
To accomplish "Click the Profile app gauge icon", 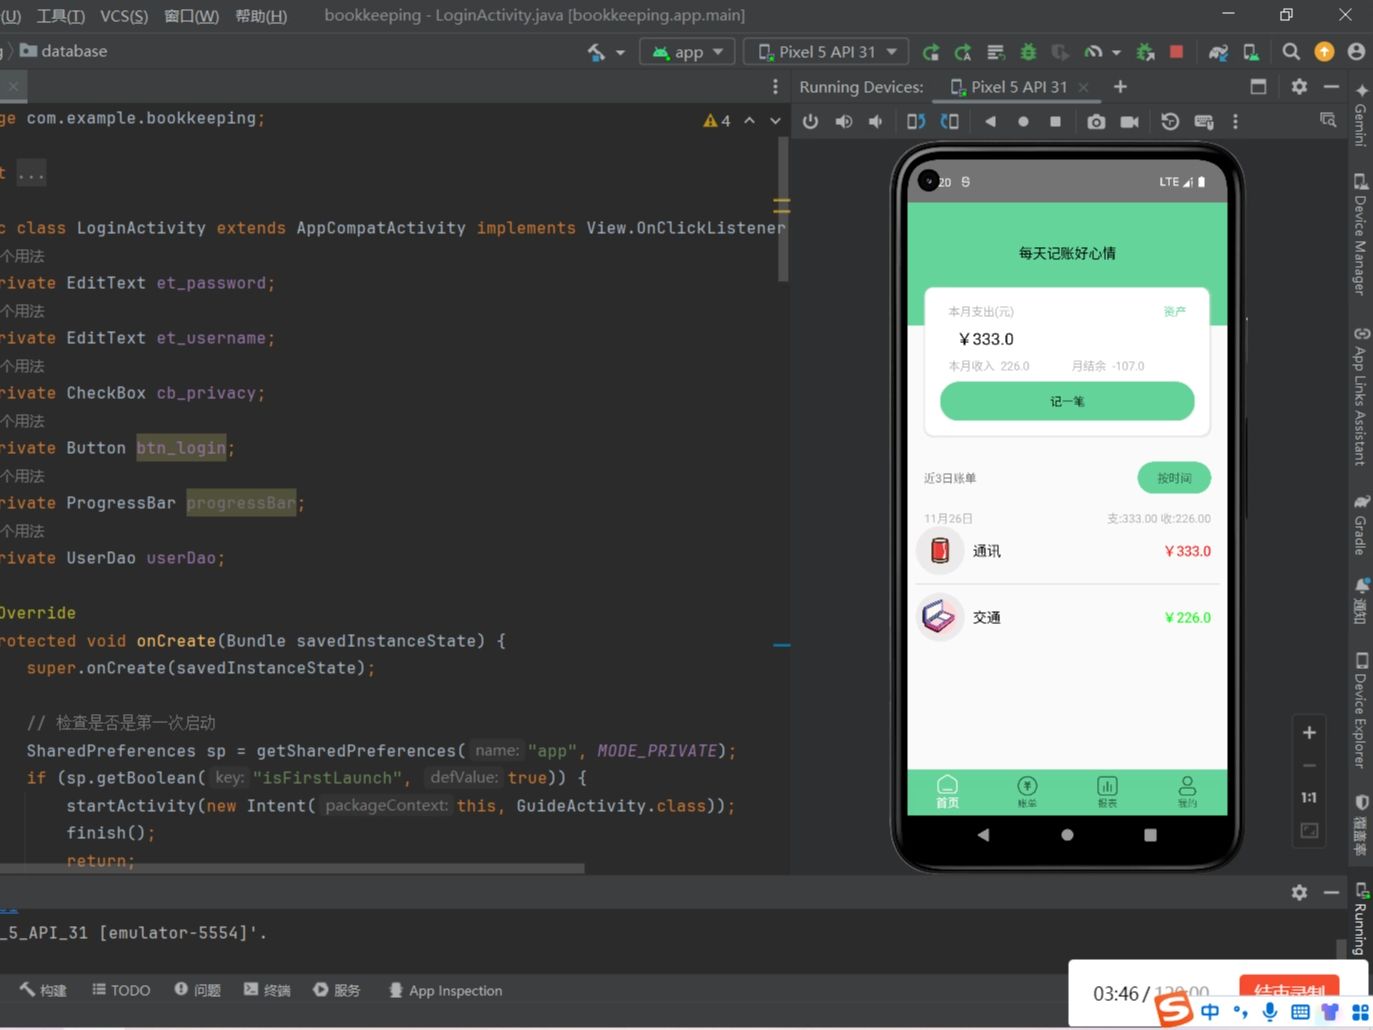I will pos(1093,52).
